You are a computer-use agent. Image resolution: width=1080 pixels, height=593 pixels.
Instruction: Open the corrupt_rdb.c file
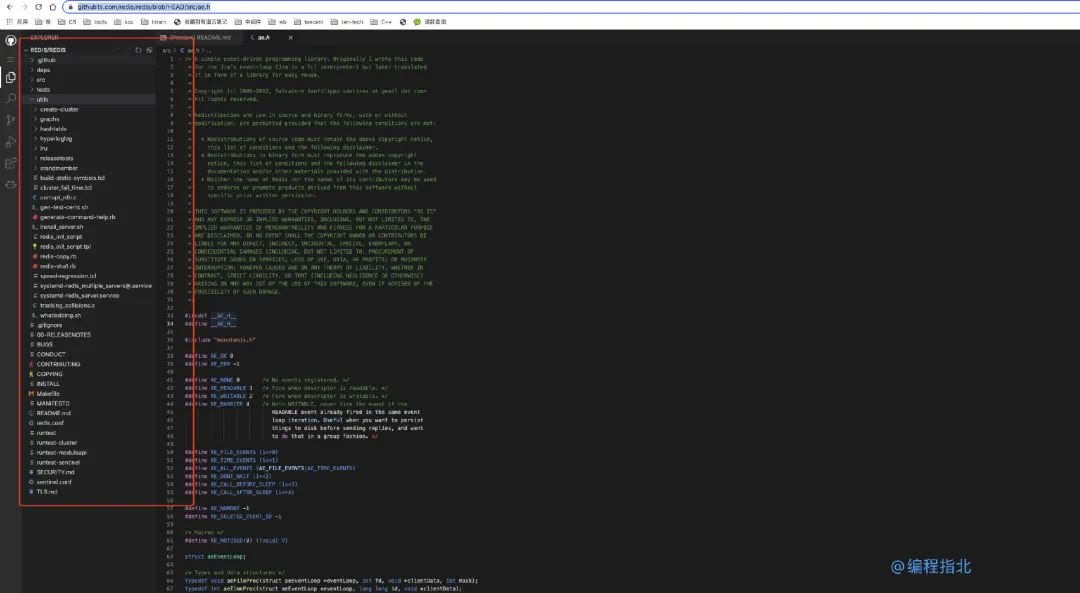[x=90, y=197]
